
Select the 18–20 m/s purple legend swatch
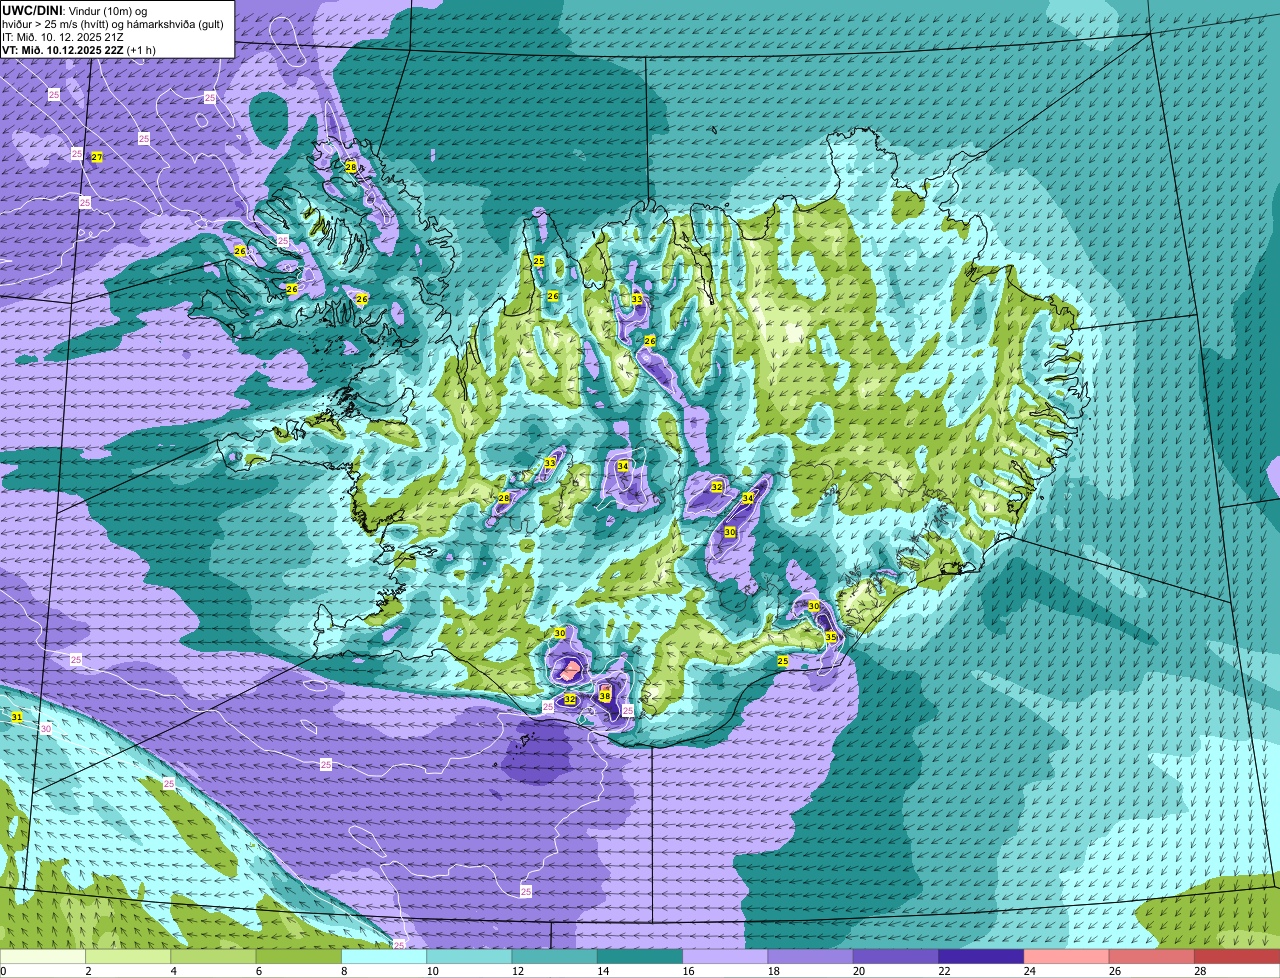click(811, 956)
